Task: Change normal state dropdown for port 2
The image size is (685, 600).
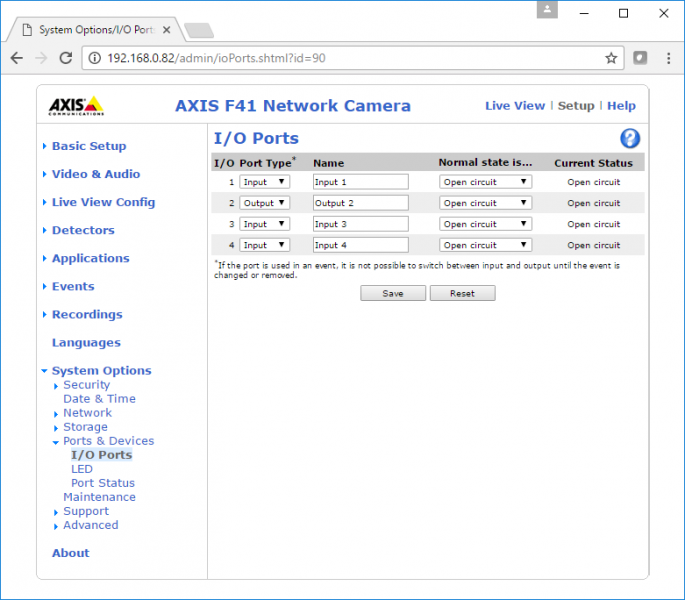Action: (x=485, y=203)
